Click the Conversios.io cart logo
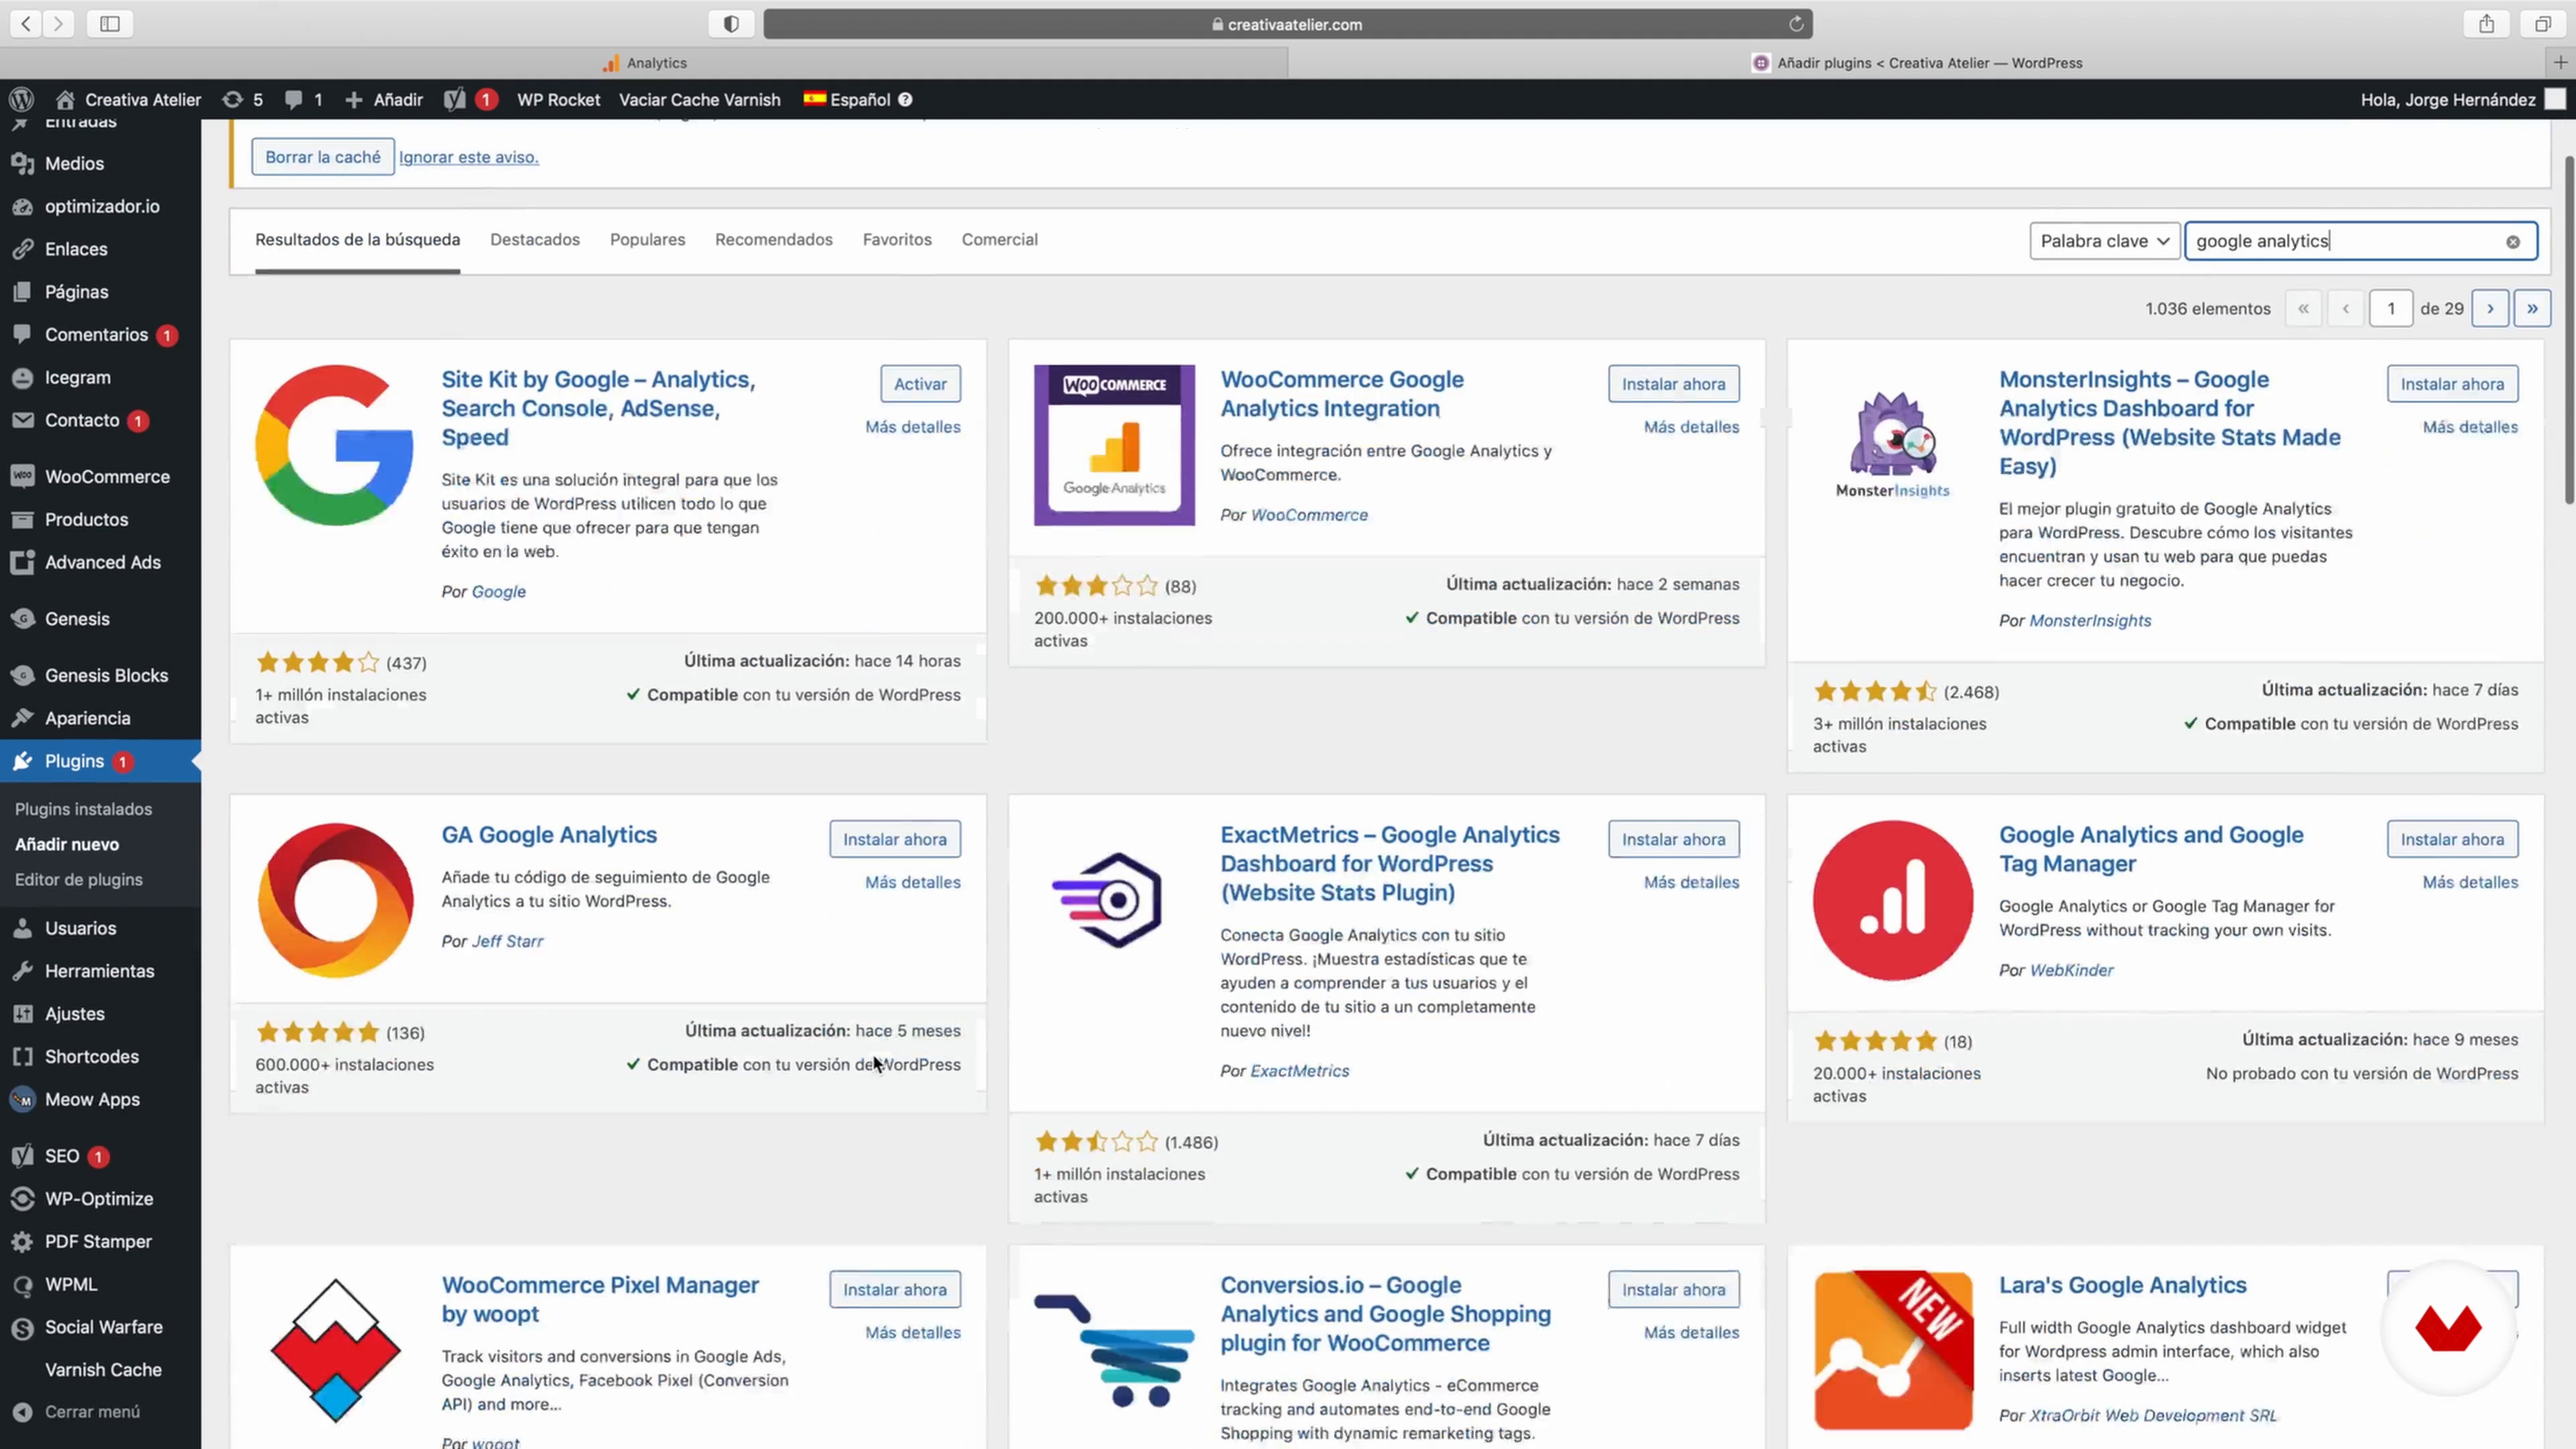The image size is (2576, 1449). click(x=1114, y=1350)
